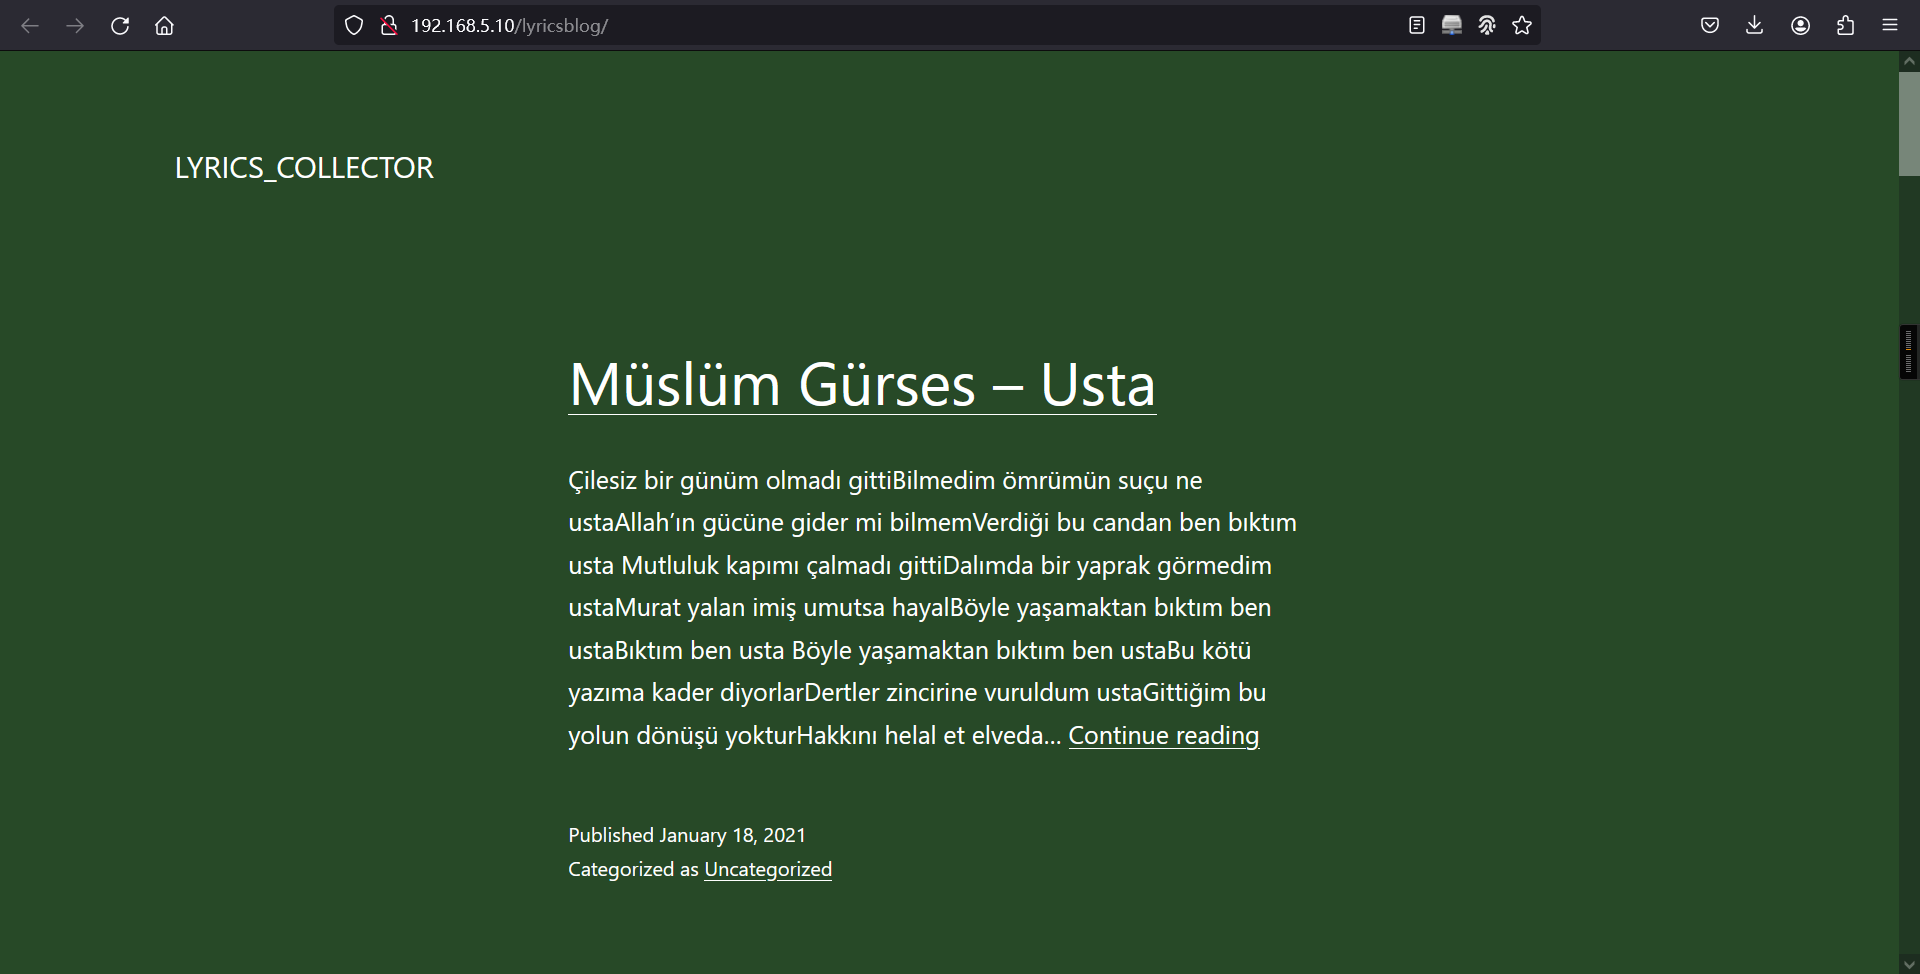Open the LYRICS_COLLECTOR site title link
Screen dimensions: 1920x974
click(x=304, y=168)
